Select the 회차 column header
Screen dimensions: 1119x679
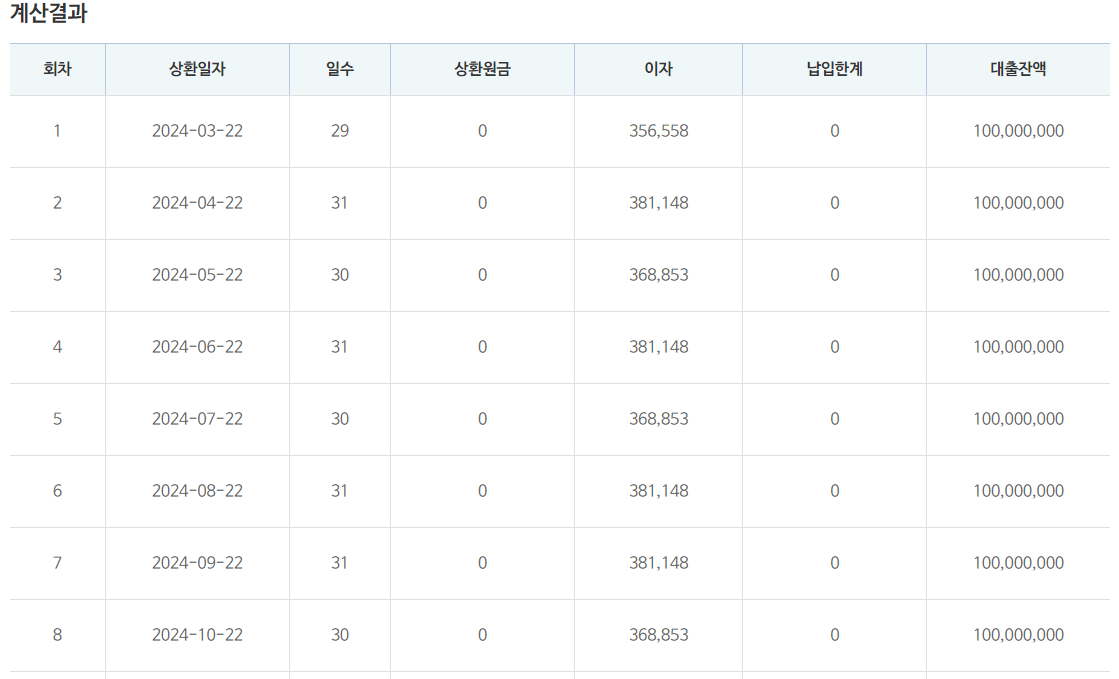(x=56, y=68)
